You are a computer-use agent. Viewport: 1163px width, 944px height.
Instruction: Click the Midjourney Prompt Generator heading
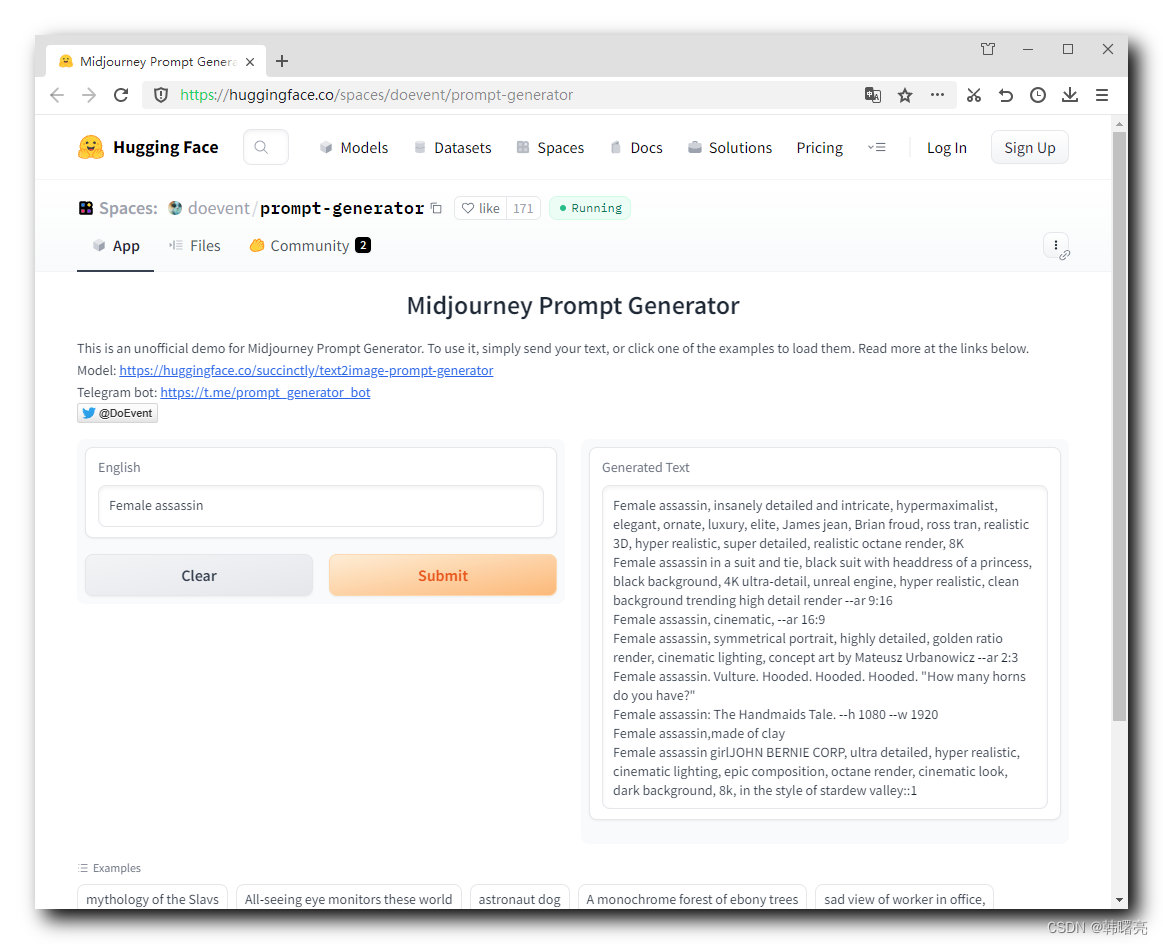pos(573,306)
